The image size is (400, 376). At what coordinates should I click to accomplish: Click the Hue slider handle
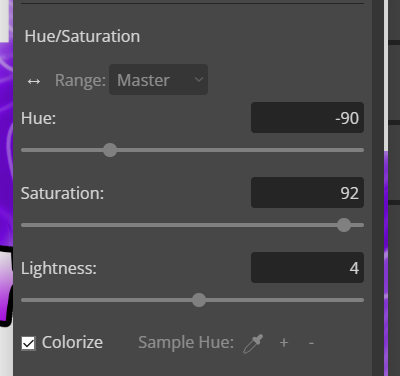110,150
